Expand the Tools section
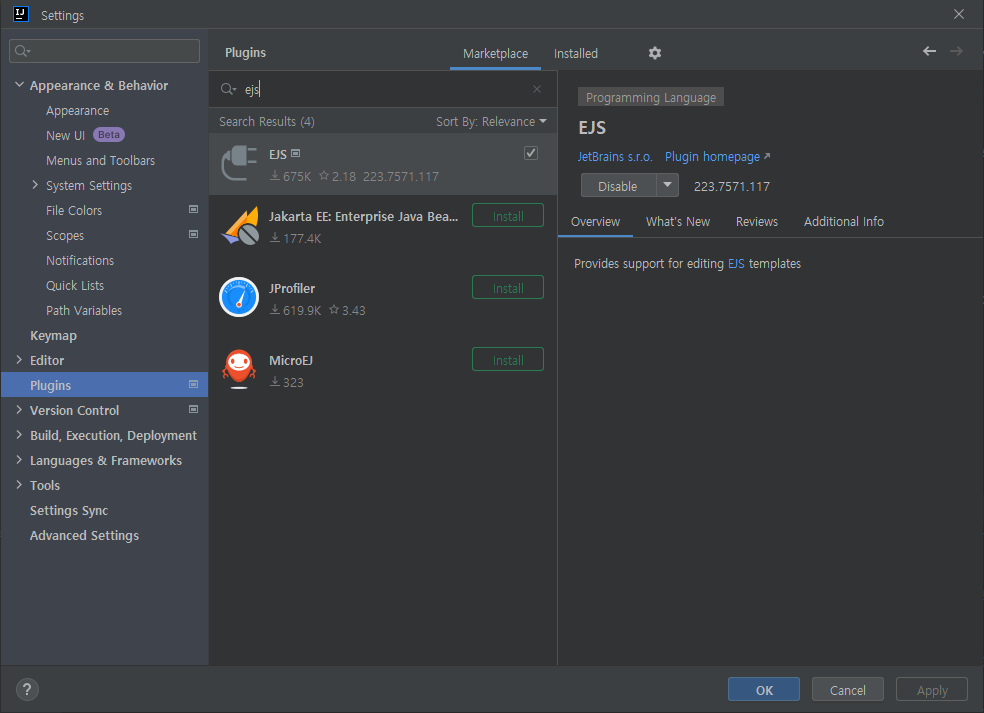 coord(19,485)
